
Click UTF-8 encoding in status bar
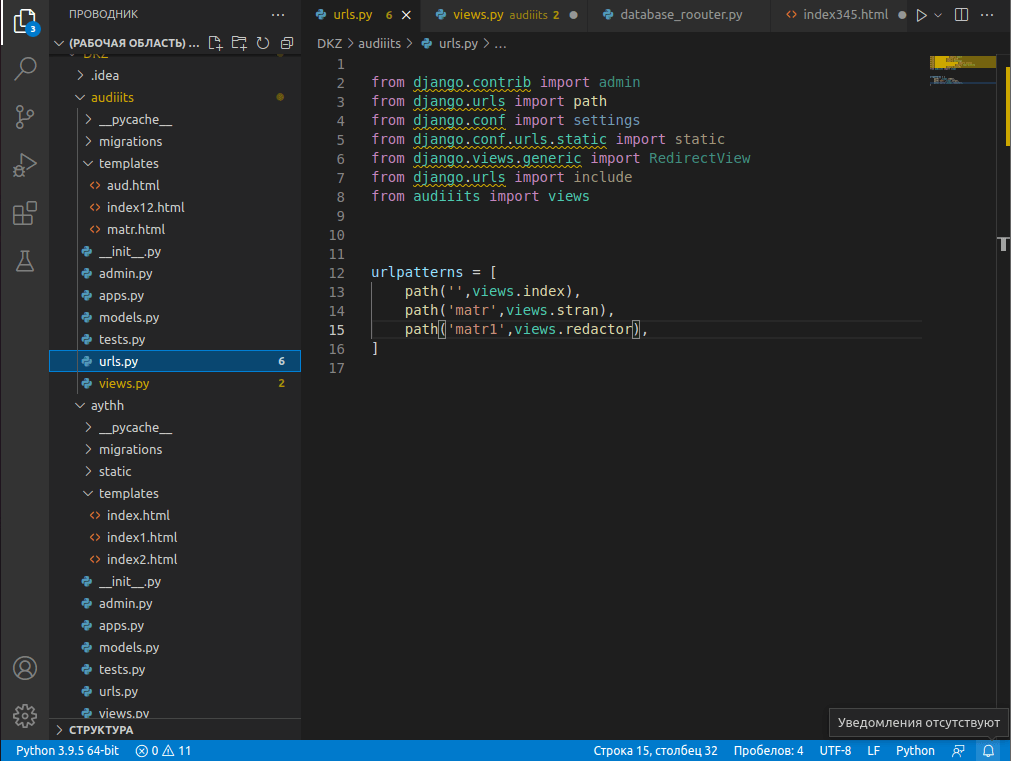tap(835, 750)
